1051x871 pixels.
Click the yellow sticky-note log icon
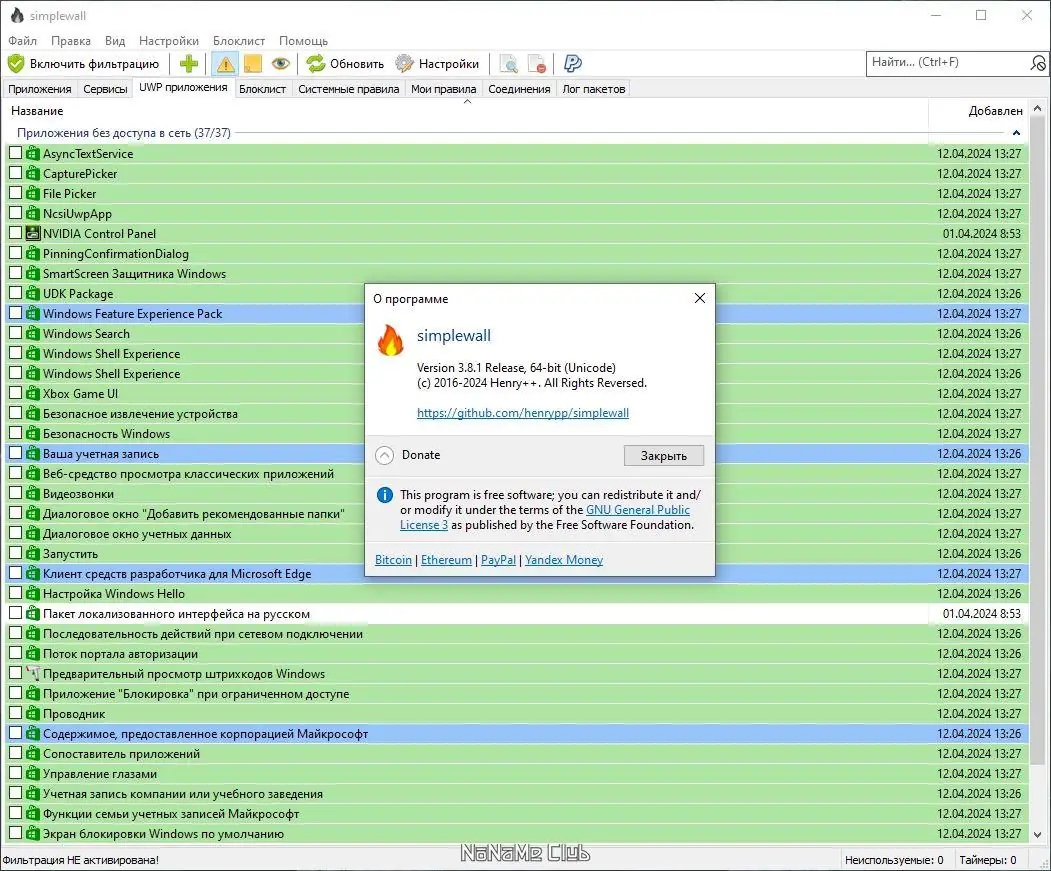point(253,64)
